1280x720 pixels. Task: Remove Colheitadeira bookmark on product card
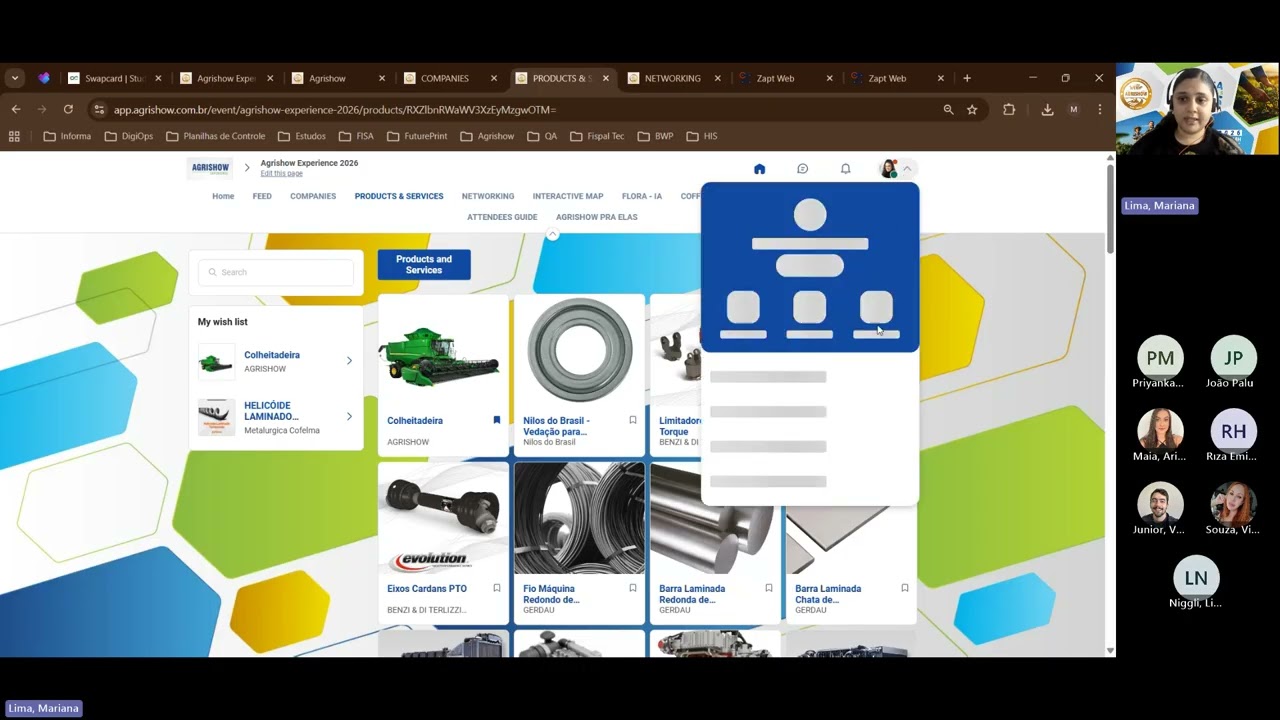pos(496,420)
